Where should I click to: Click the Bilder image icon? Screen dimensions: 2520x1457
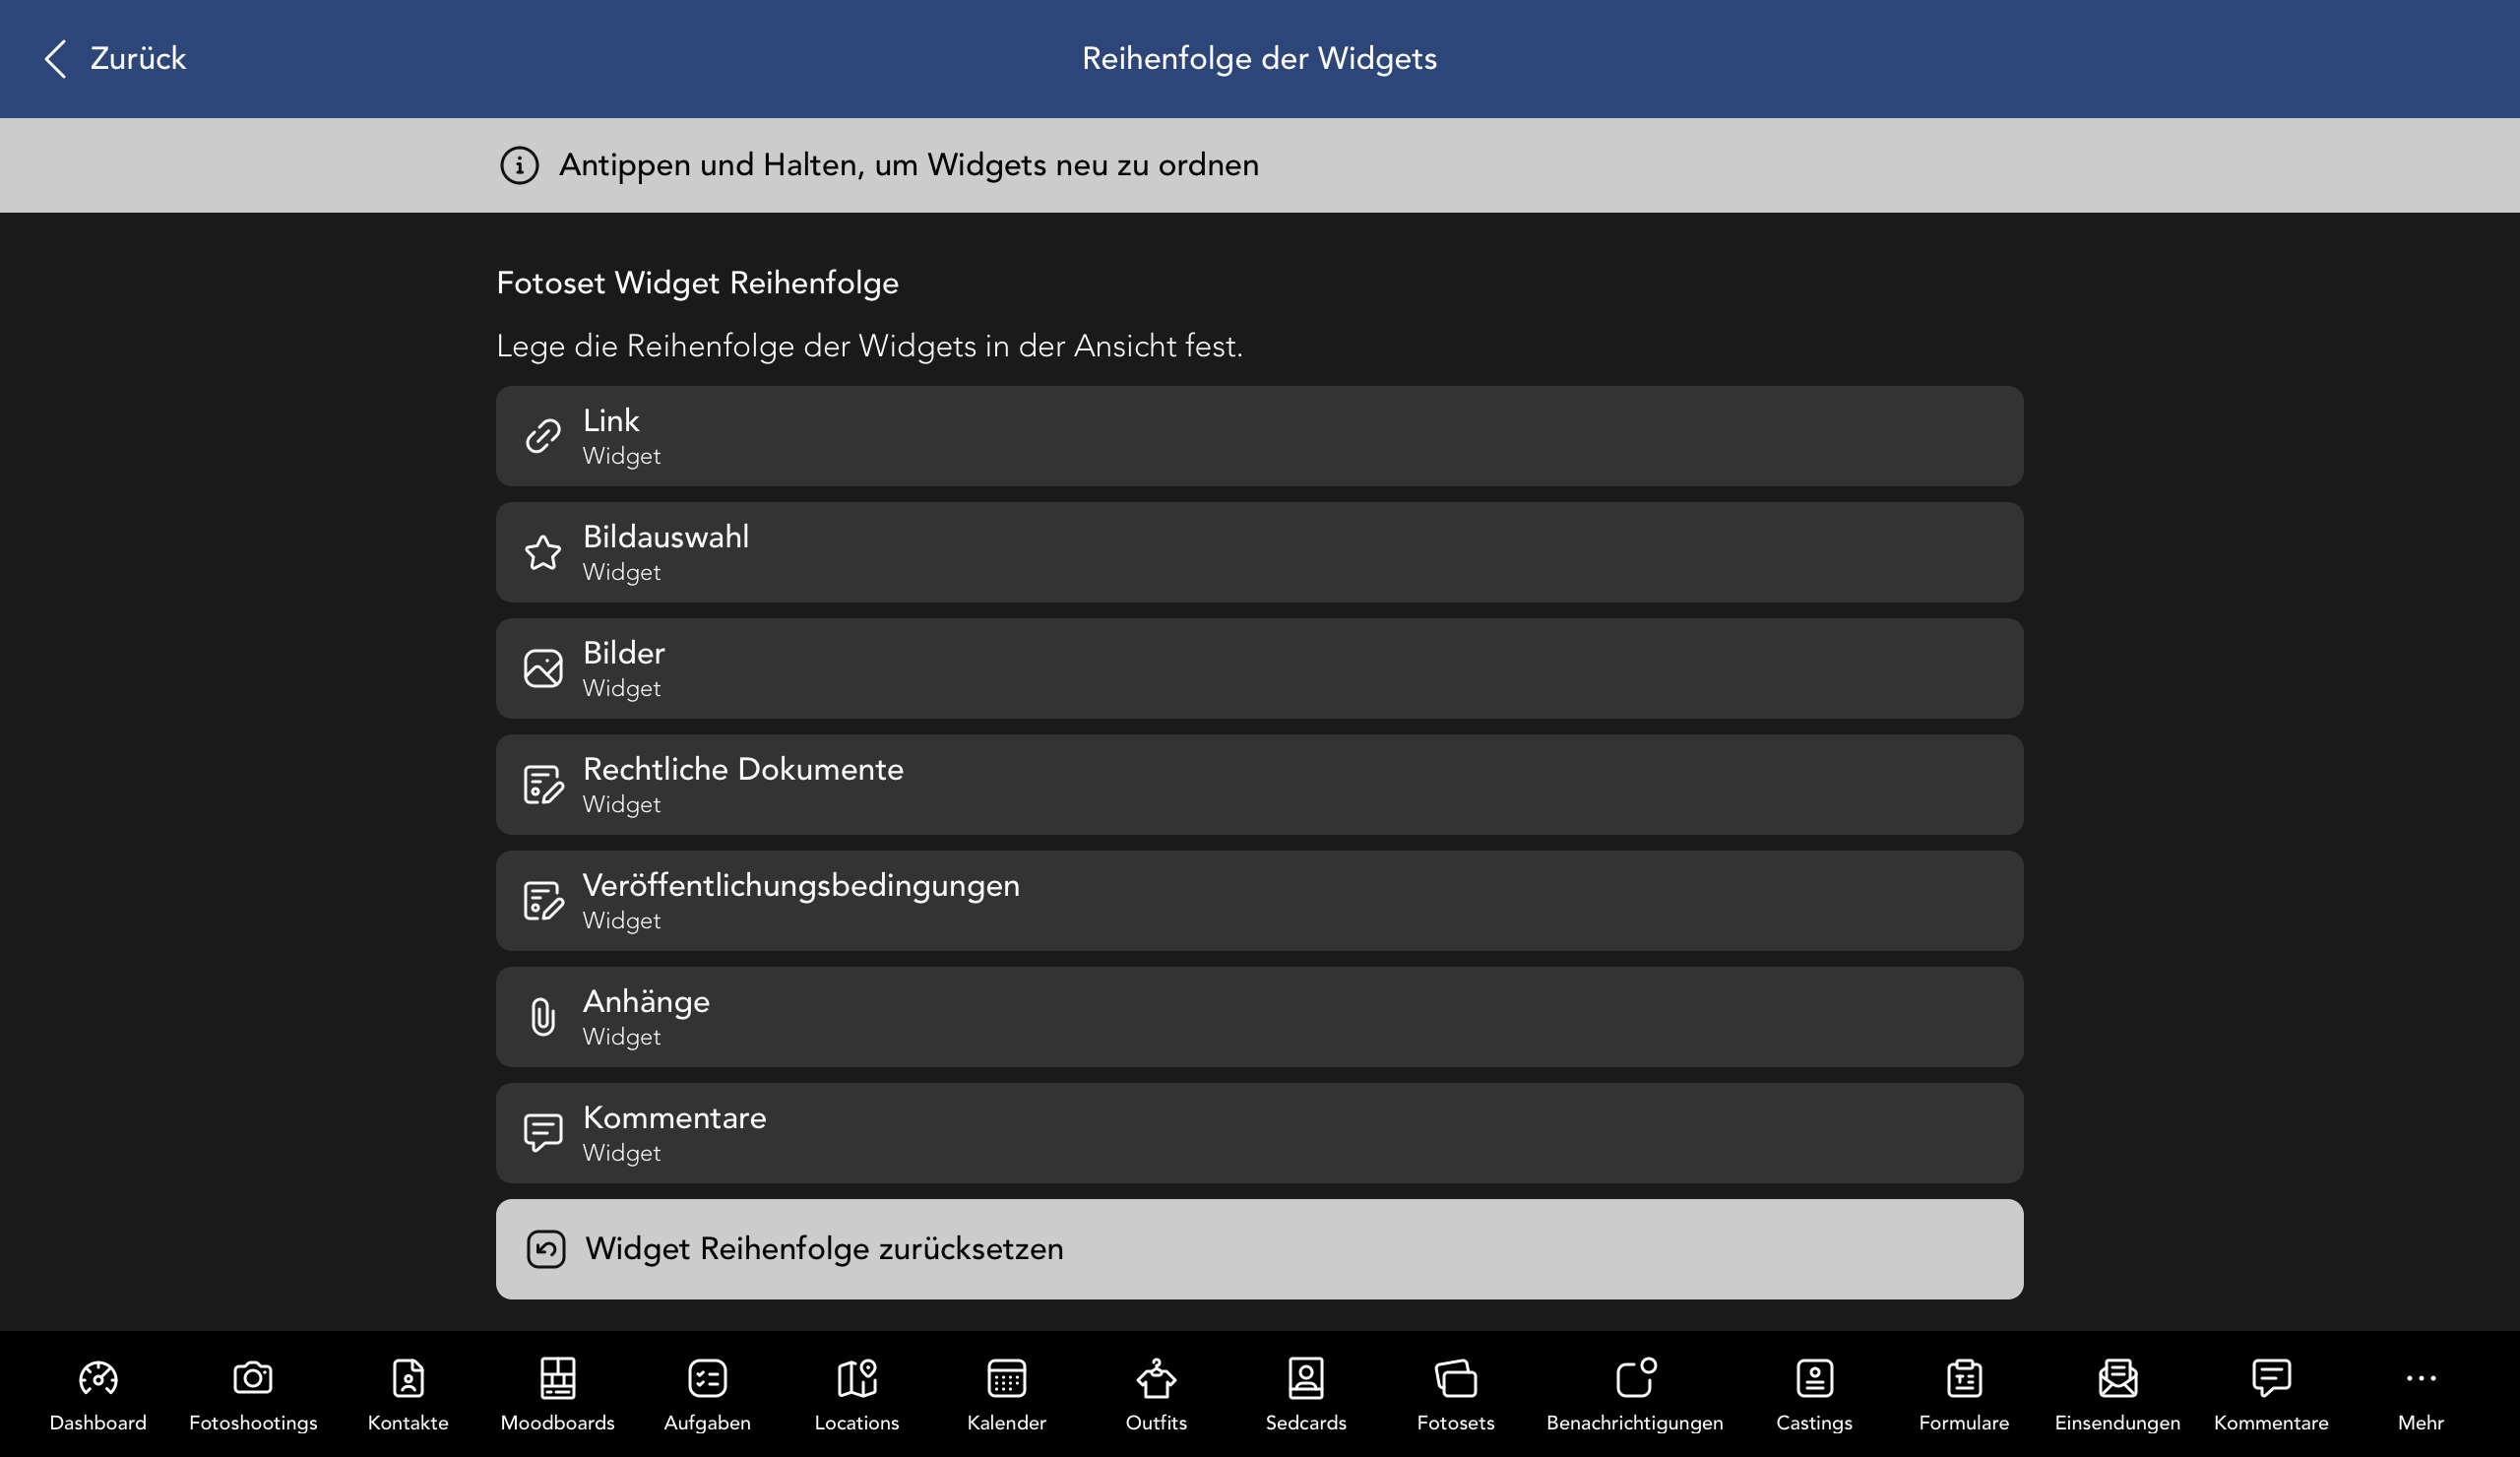tap(543, 668)
